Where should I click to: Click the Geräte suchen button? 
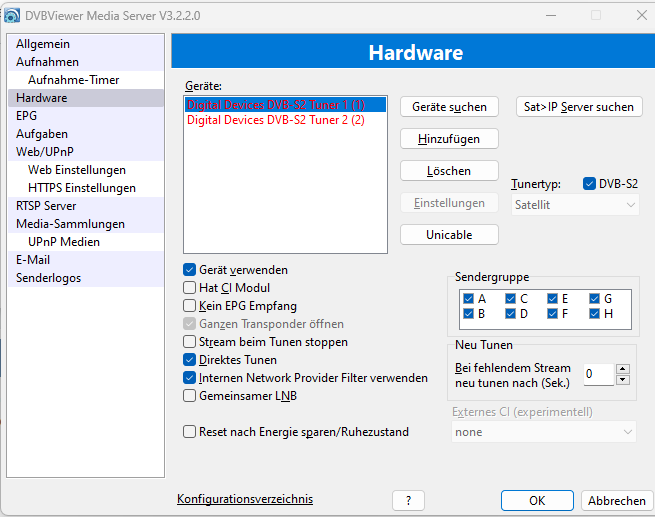[449, 107]
